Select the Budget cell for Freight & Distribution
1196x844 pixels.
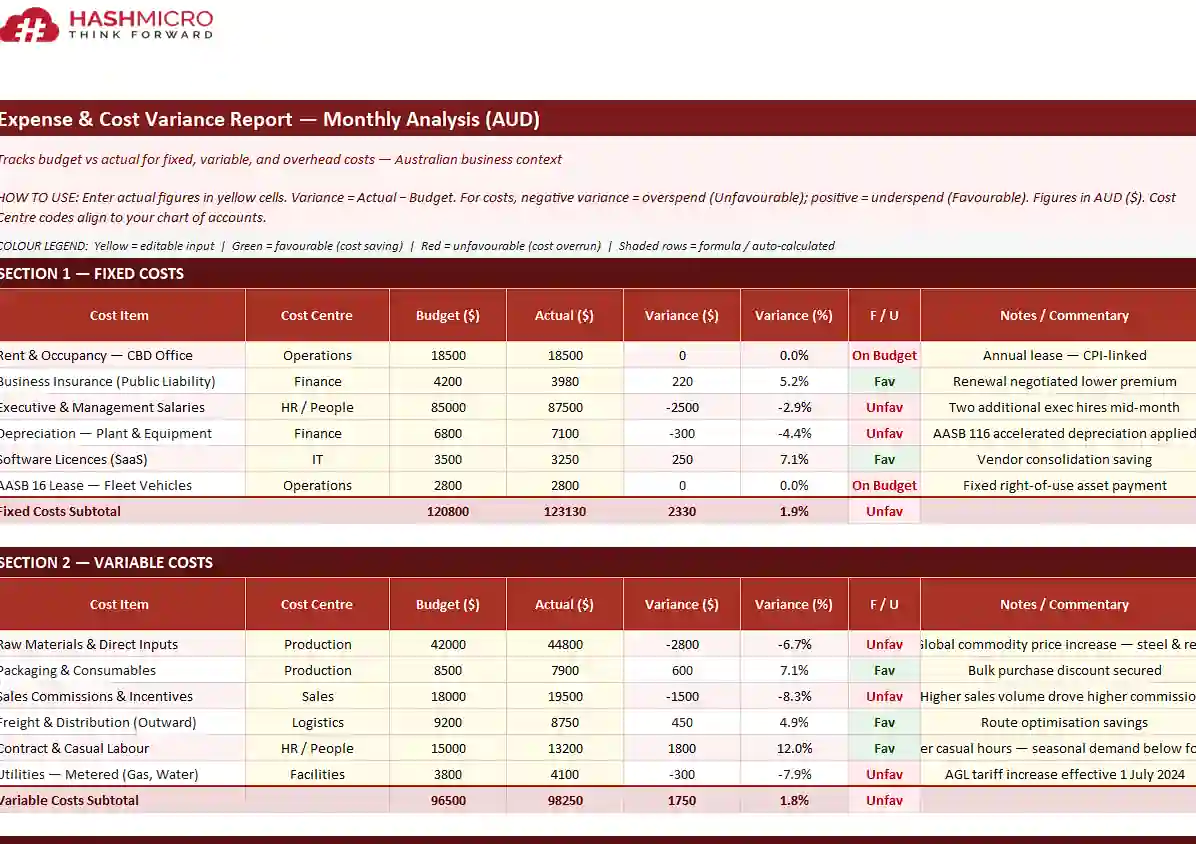click(x=447, y=722)
